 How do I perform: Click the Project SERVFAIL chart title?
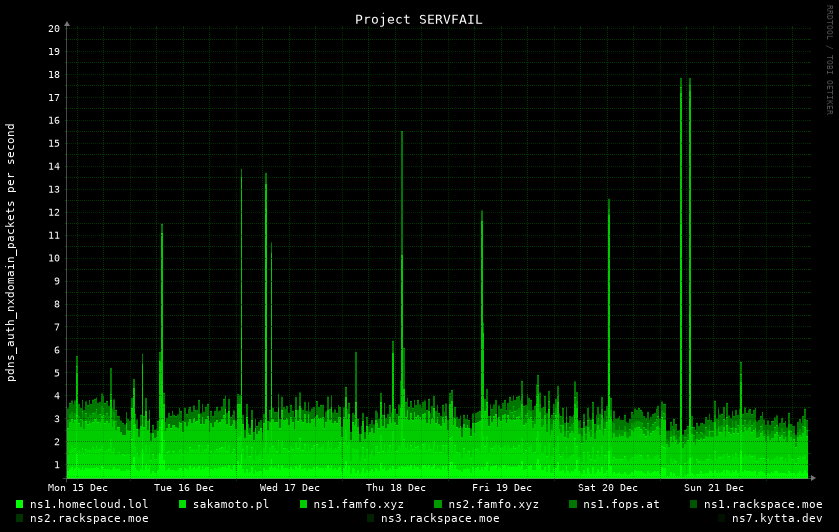418,19
